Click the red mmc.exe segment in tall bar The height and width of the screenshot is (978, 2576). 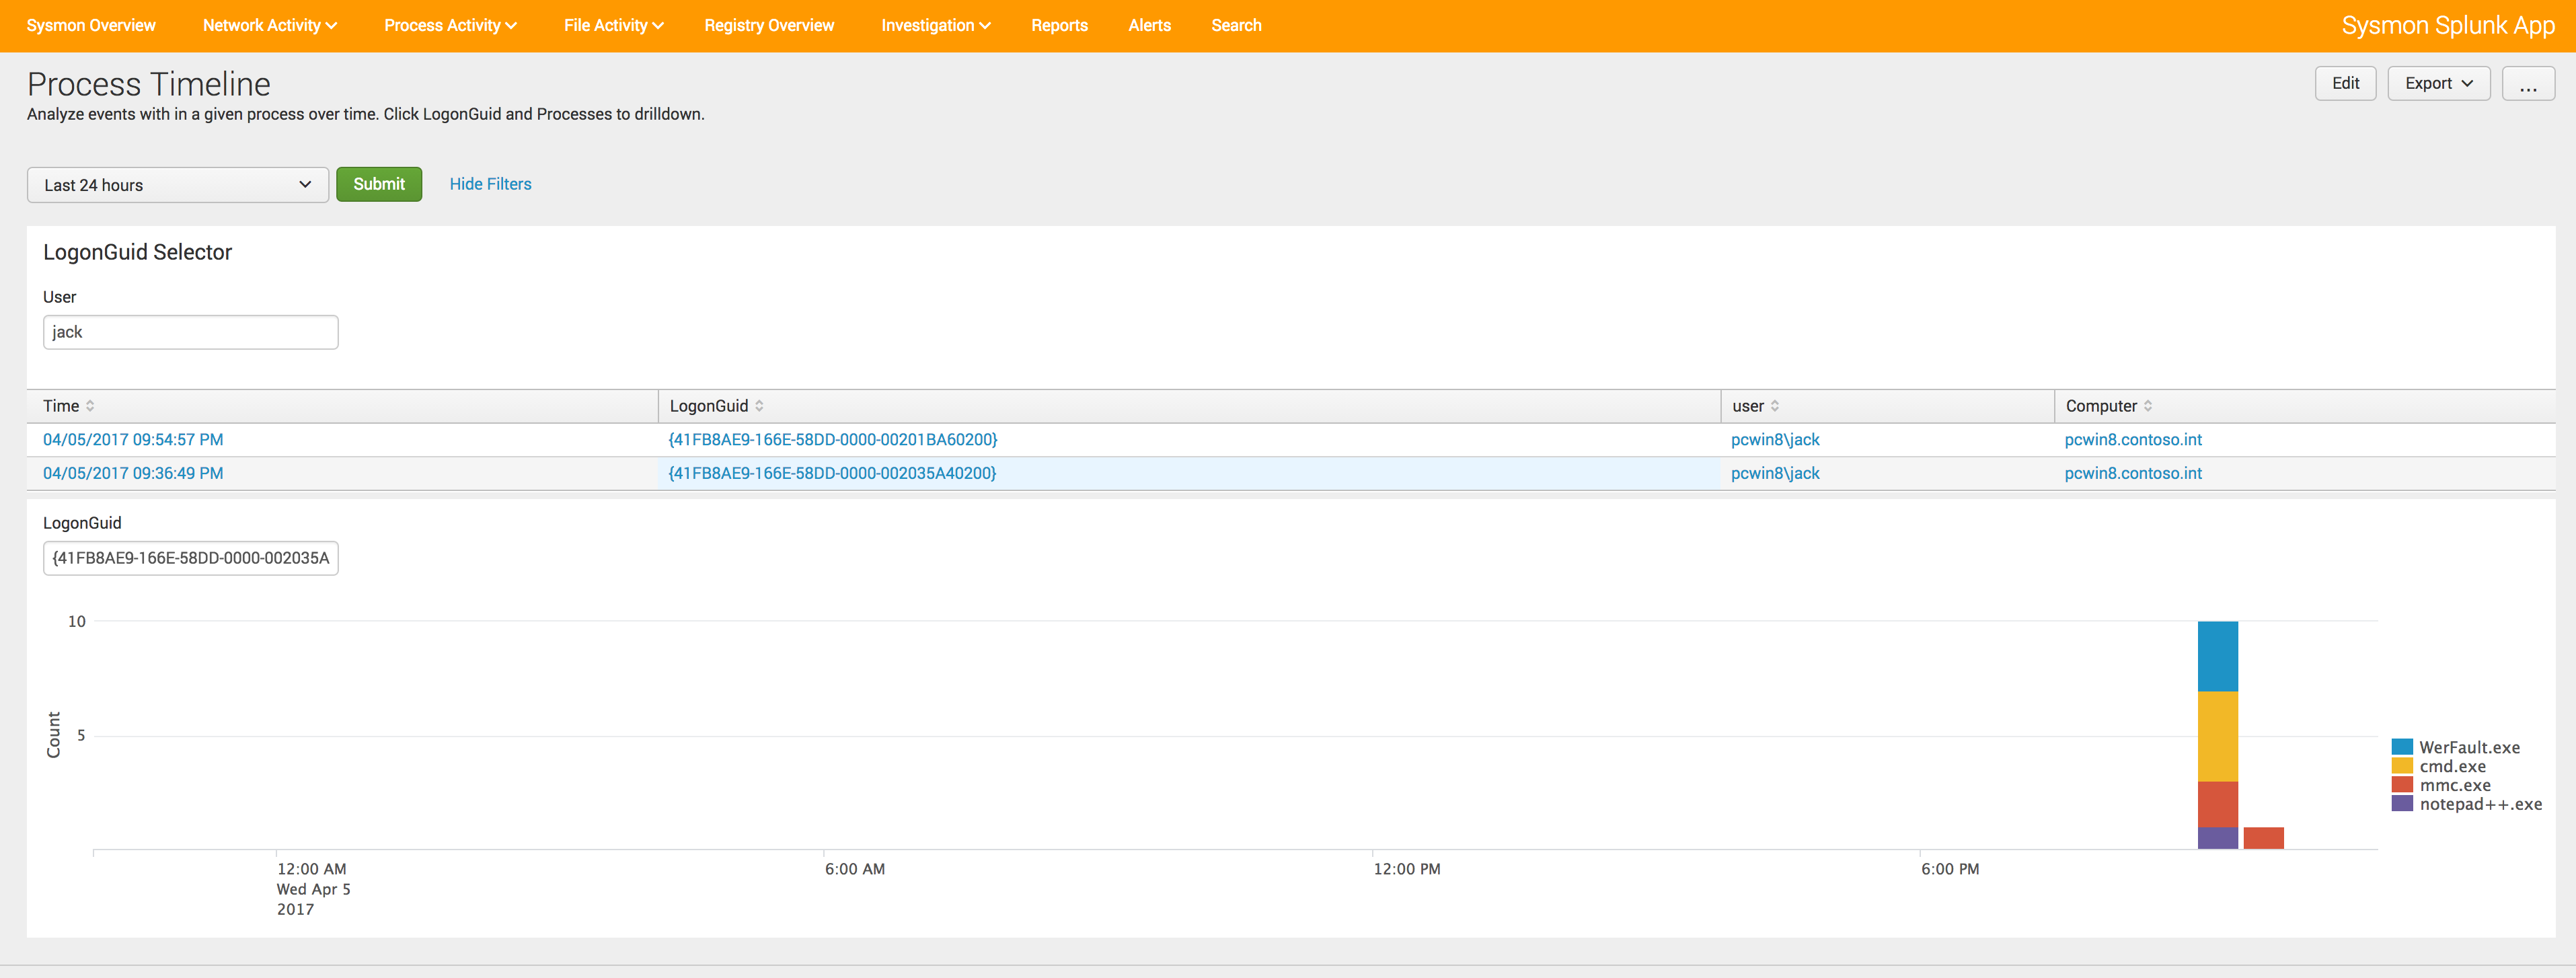click(x=2217, y=804)
